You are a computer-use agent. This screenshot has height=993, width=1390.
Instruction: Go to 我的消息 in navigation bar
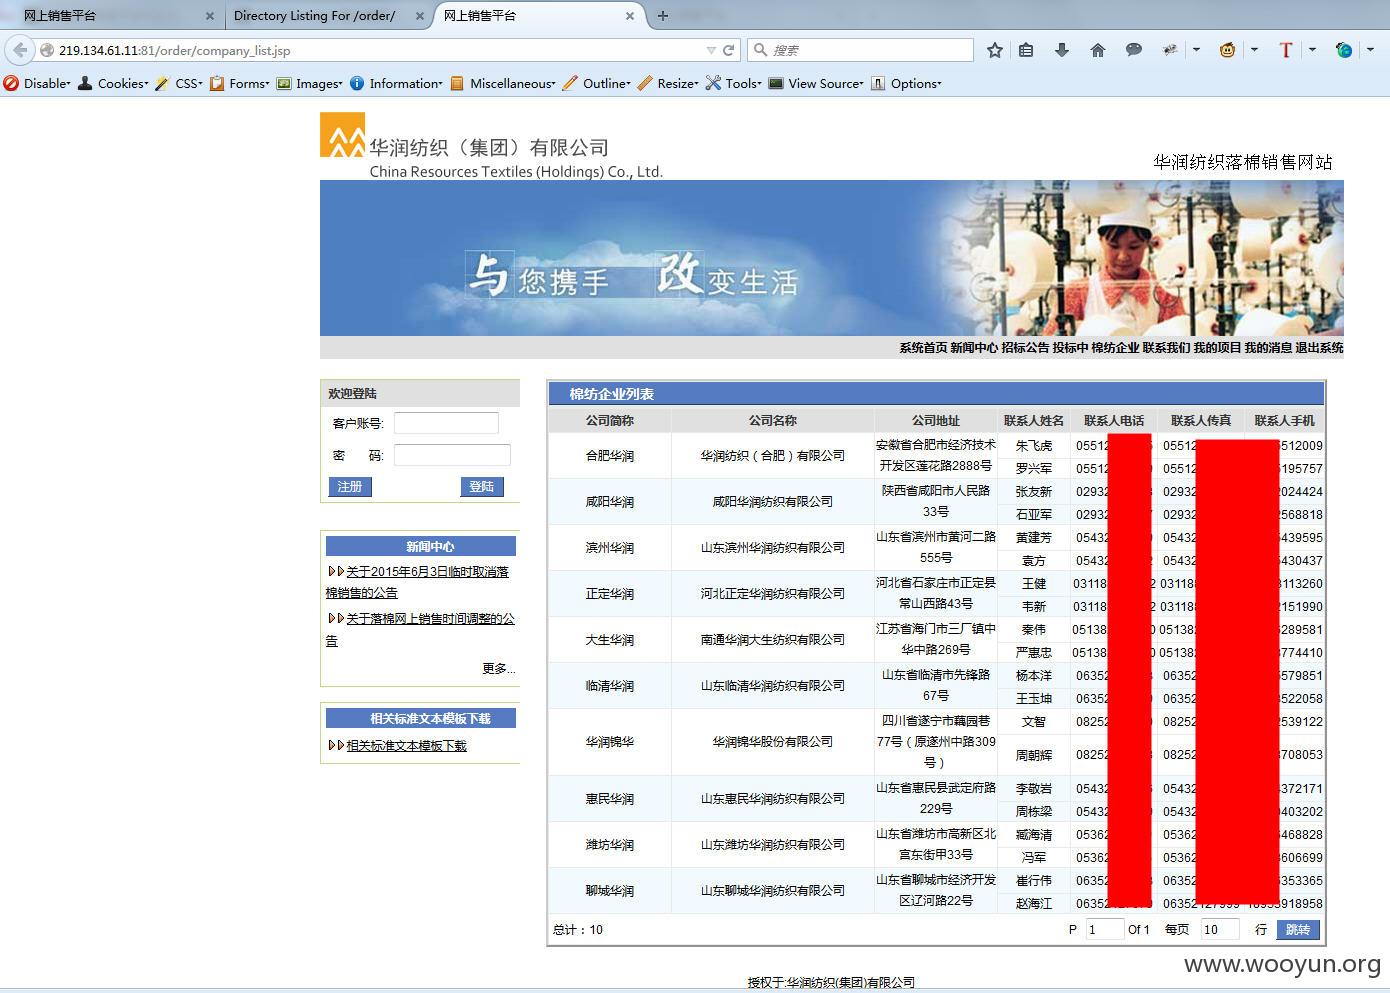point(1268,348)
